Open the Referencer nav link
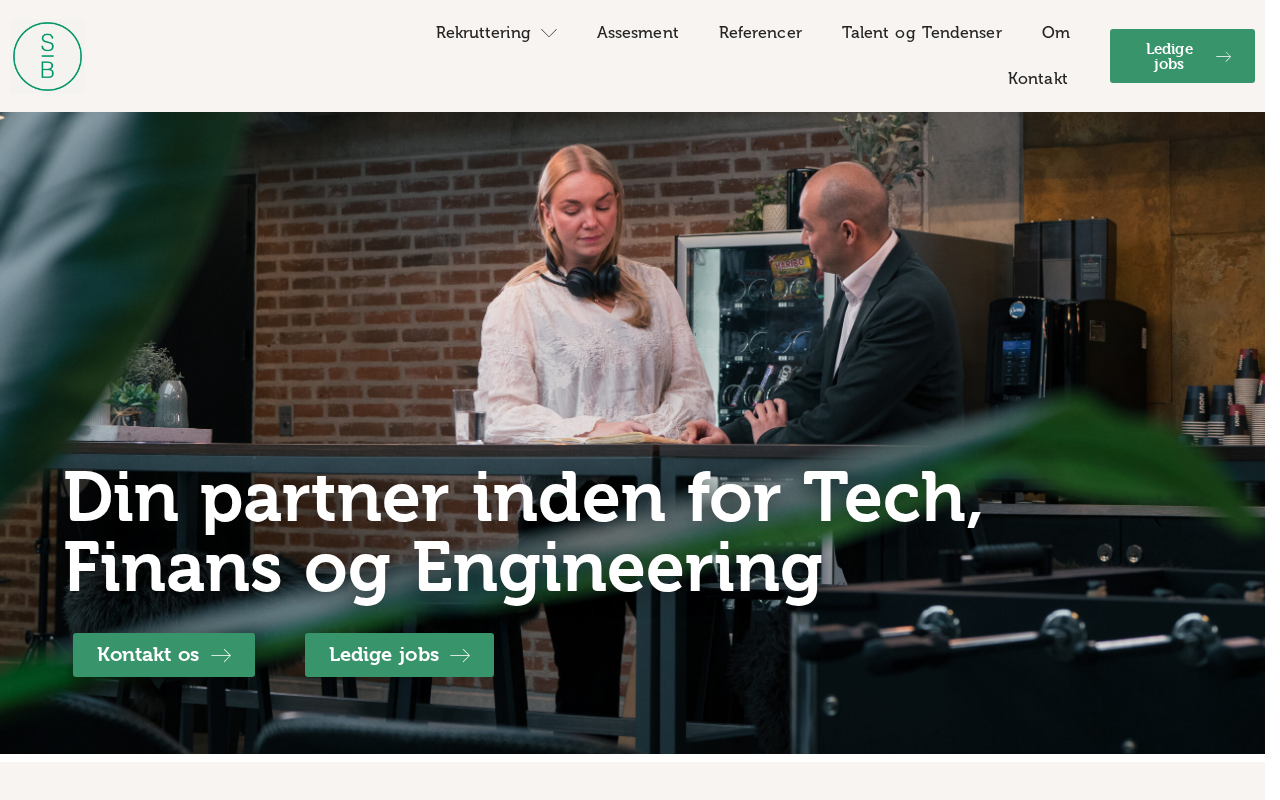 [x=760, y=33]
